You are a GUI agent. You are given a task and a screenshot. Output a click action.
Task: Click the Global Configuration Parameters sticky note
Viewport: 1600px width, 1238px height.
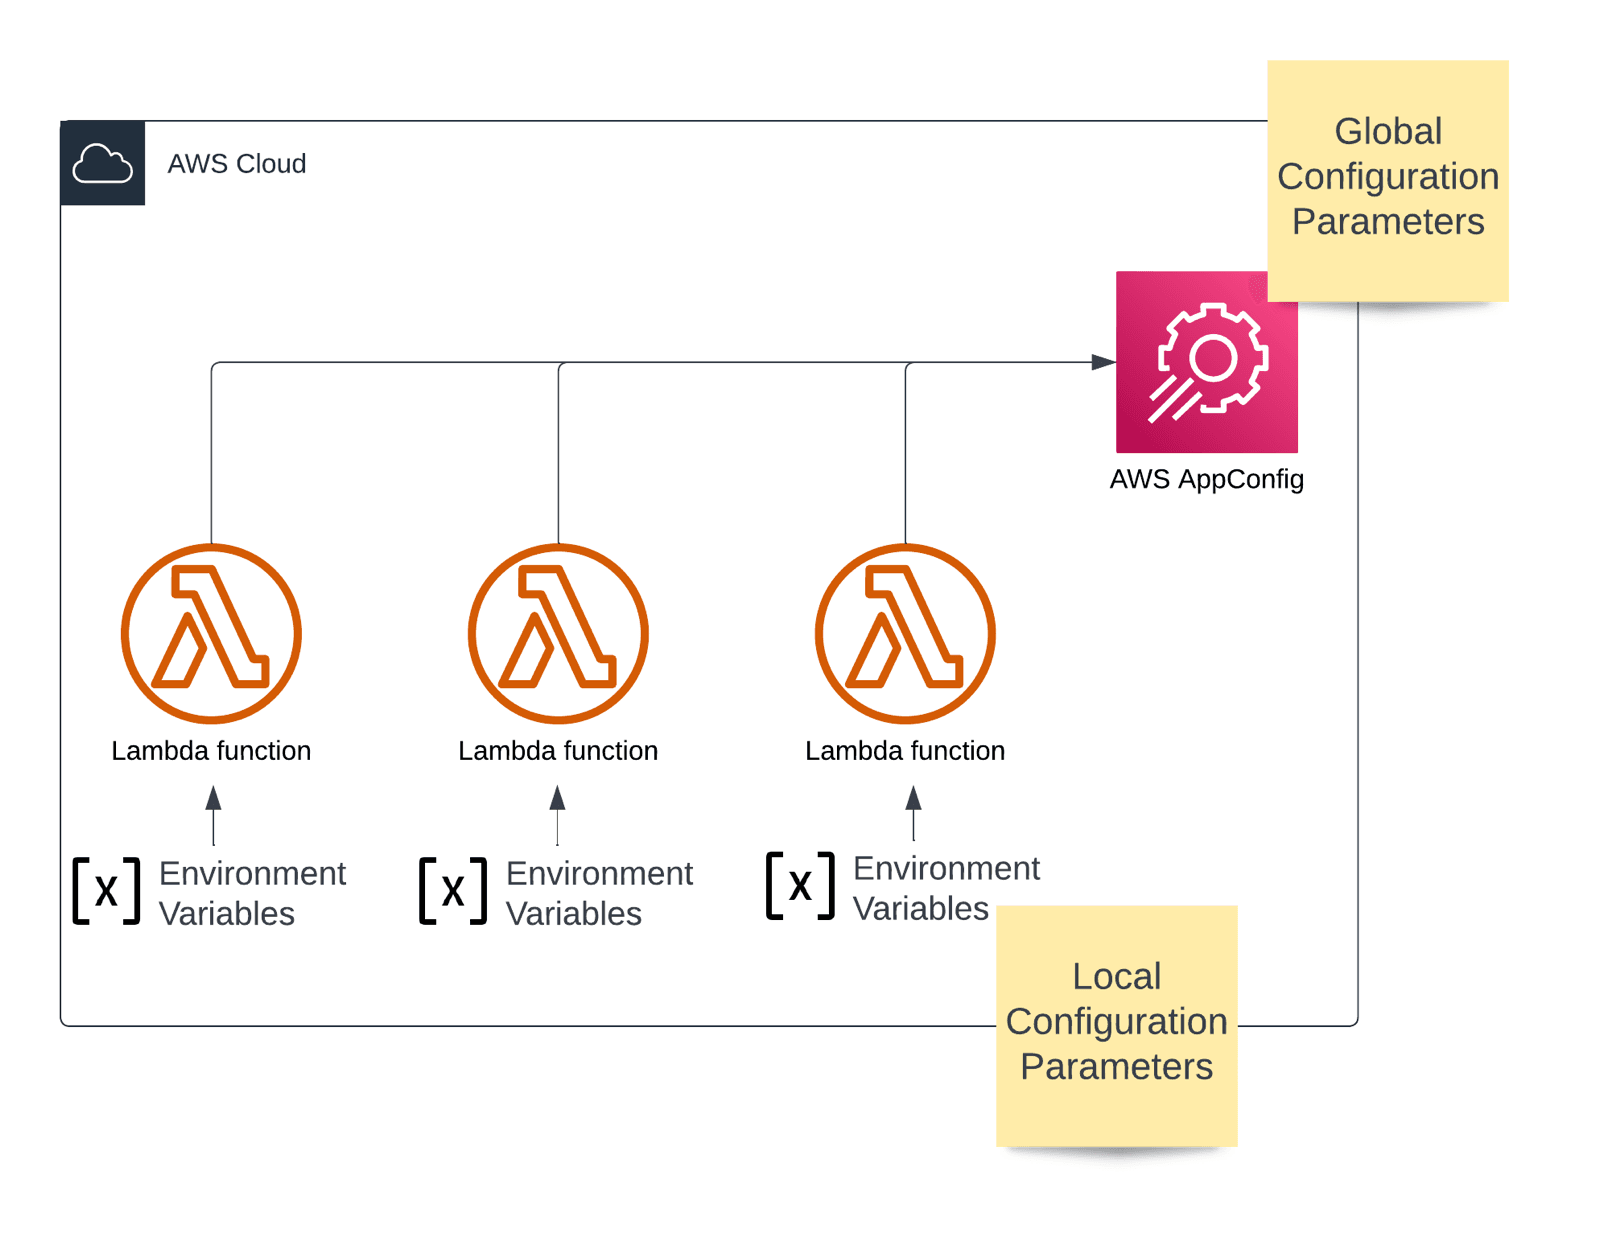point(1387,178)
